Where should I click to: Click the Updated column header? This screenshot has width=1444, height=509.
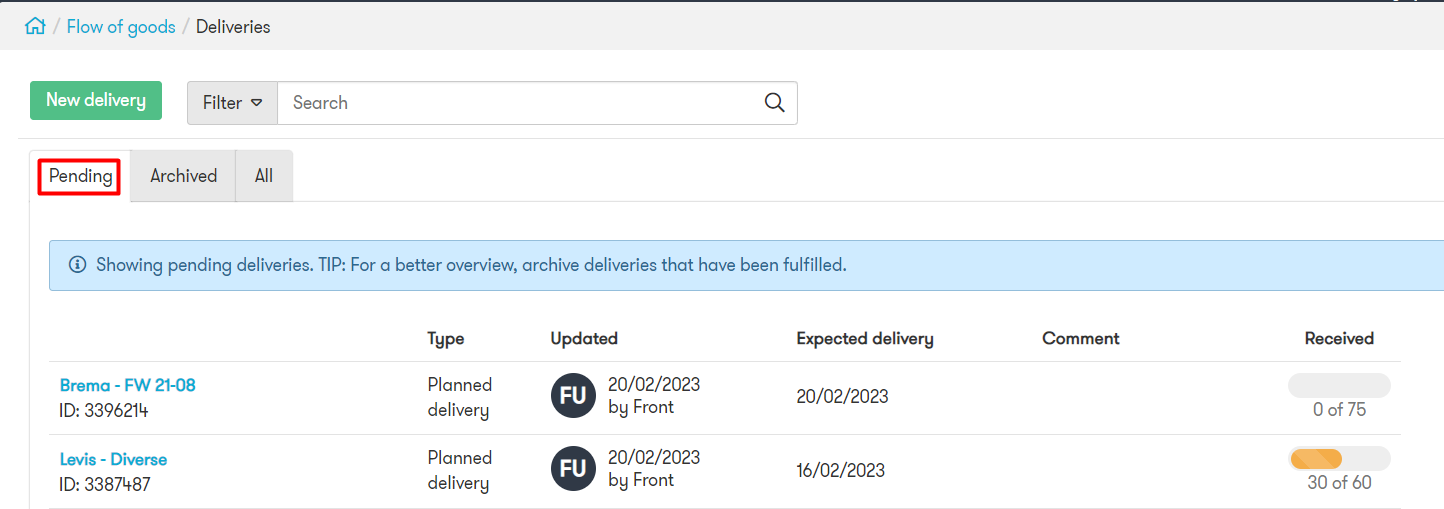point(584,339)
